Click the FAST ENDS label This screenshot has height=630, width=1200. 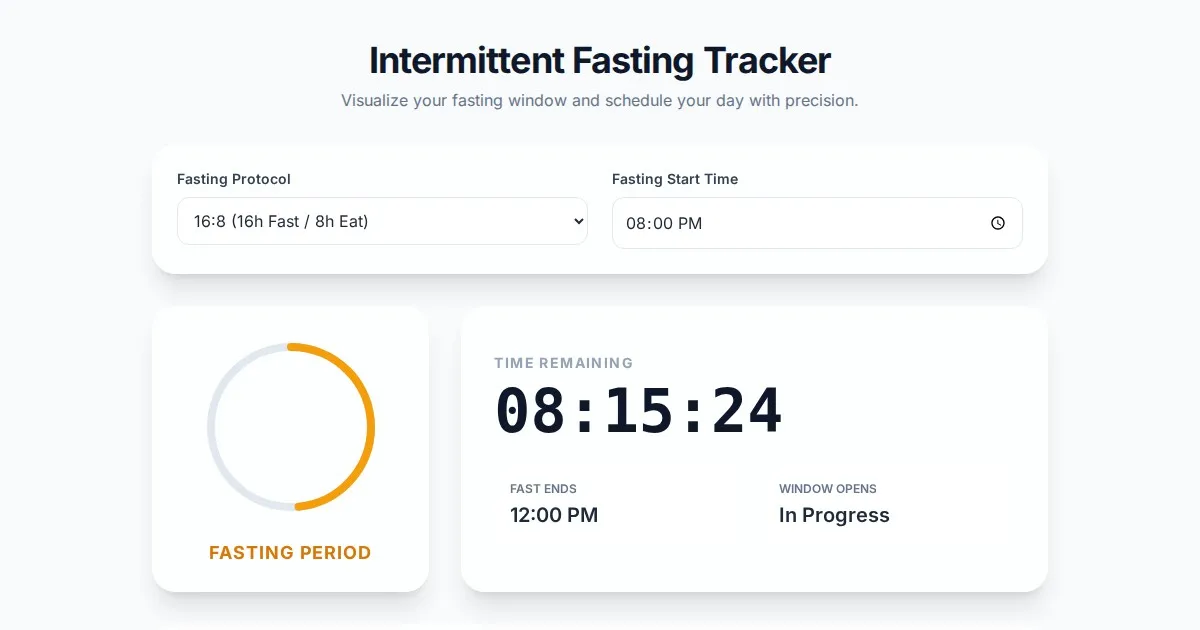543,489
